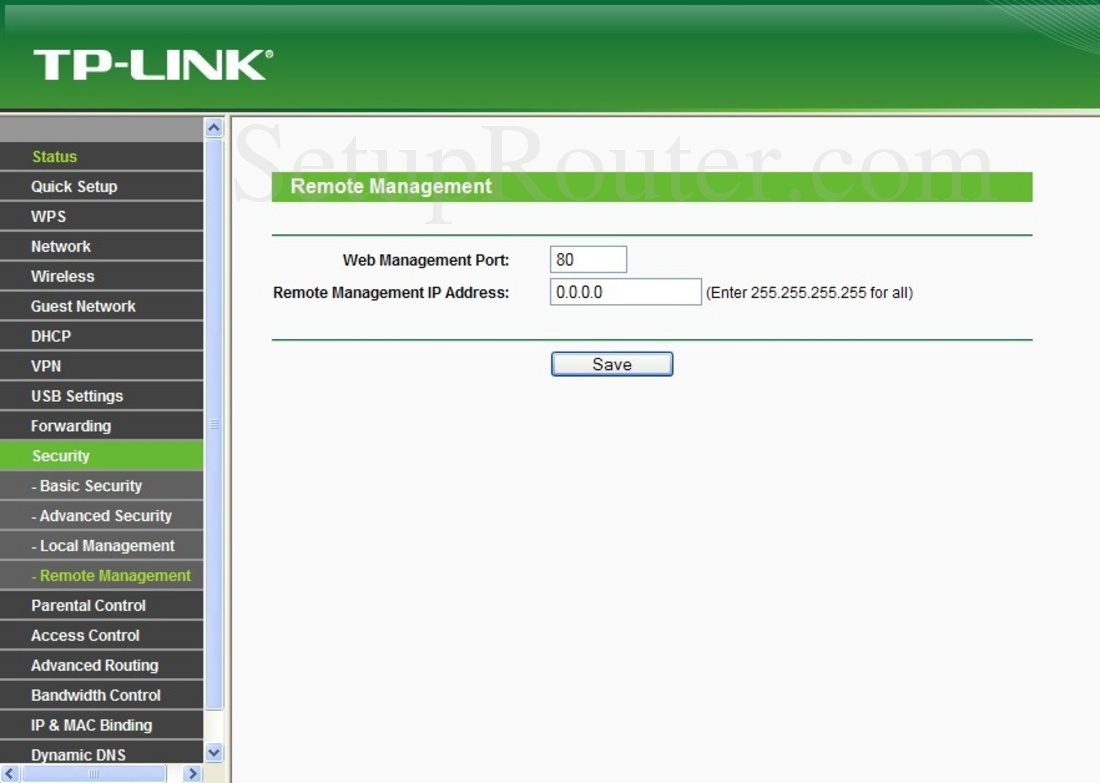Image resolution: width=1100 pixels, height=783 pixels.
Task: Open Quick Setup in the sidebar
Action: [102, 187]
